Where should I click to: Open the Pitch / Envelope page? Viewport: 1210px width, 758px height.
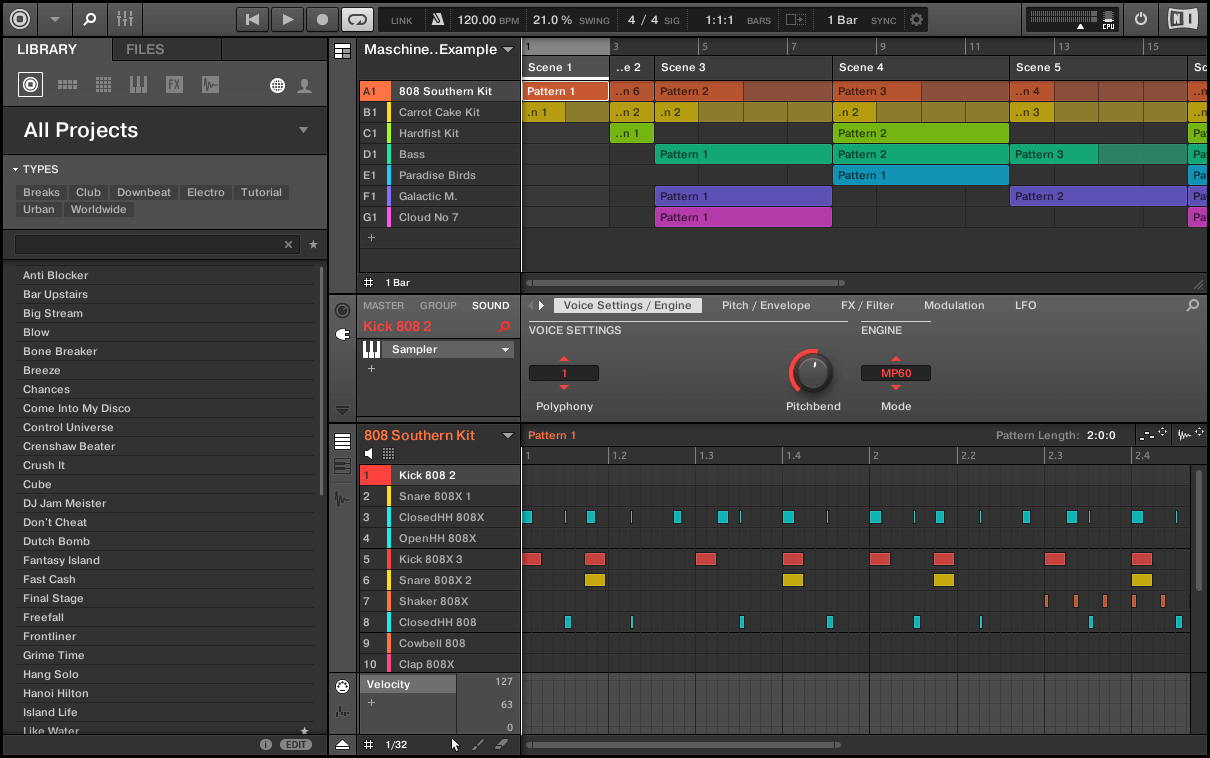click(766, 306)
